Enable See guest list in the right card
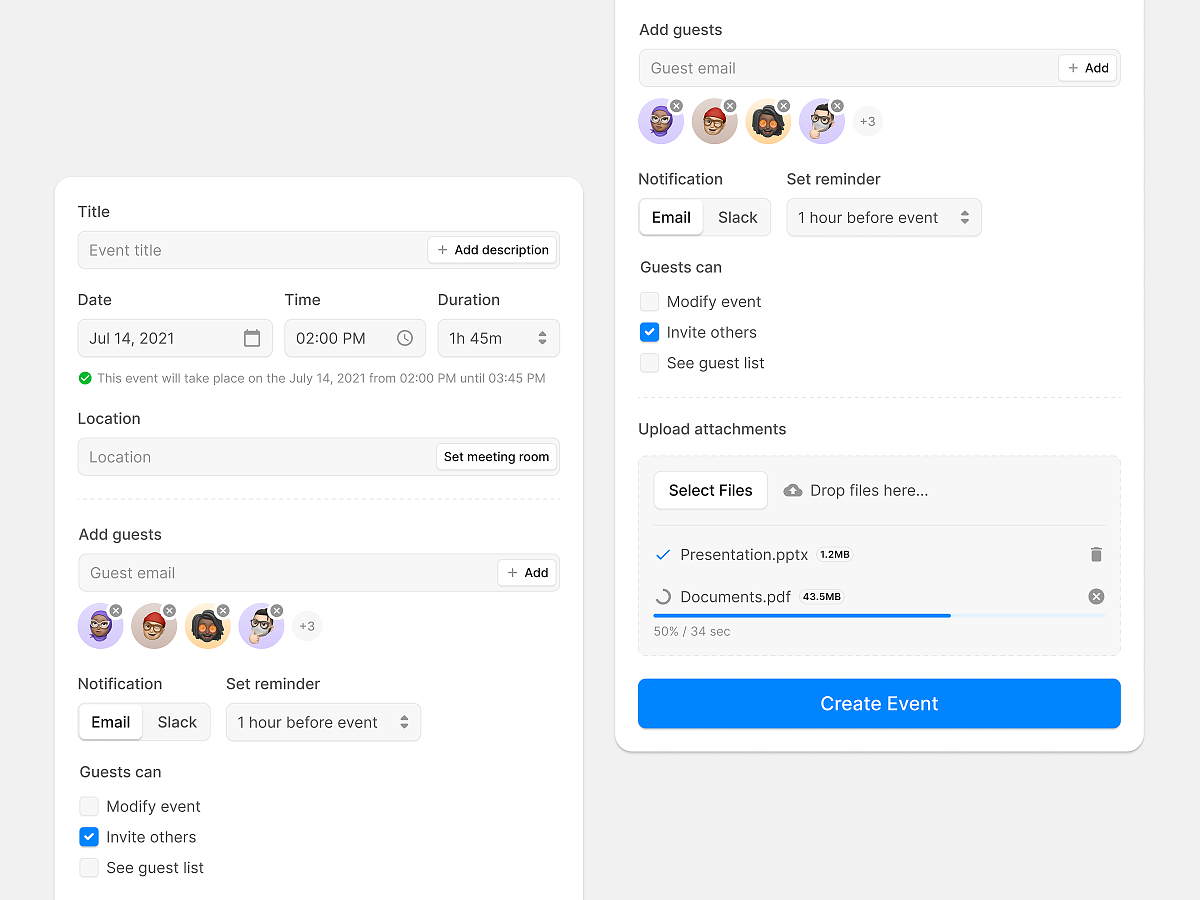The image size is (1200, 900). 650,363
